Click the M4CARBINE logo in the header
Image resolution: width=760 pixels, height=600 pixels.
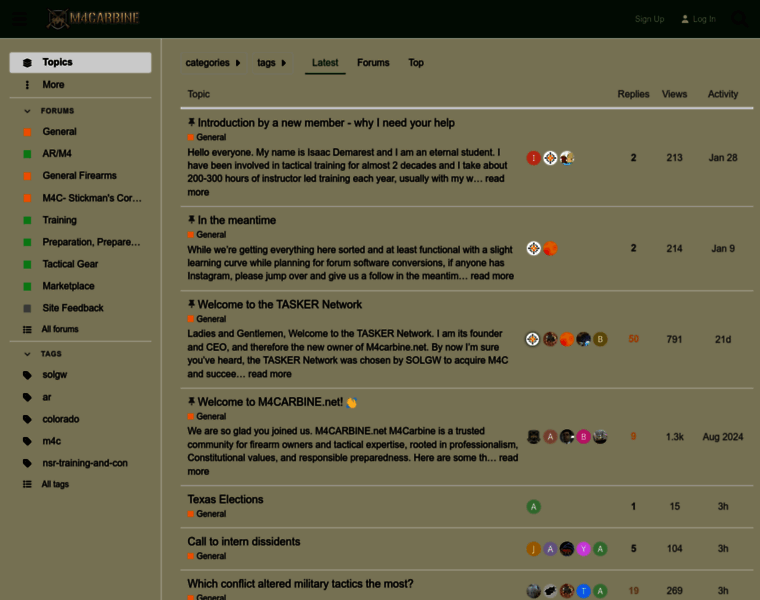pos(93,18)
